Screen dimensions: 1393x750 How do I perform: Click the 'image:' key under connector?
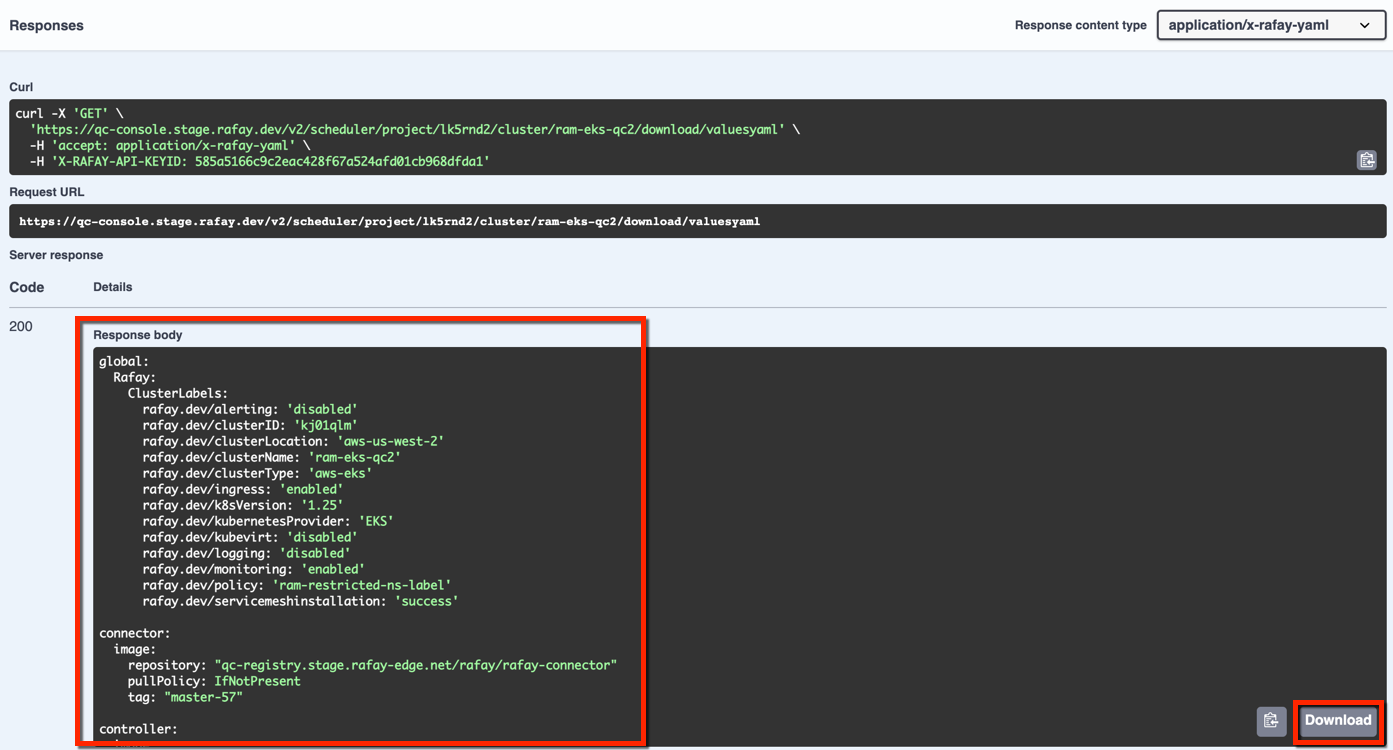[x=135, y=650]
